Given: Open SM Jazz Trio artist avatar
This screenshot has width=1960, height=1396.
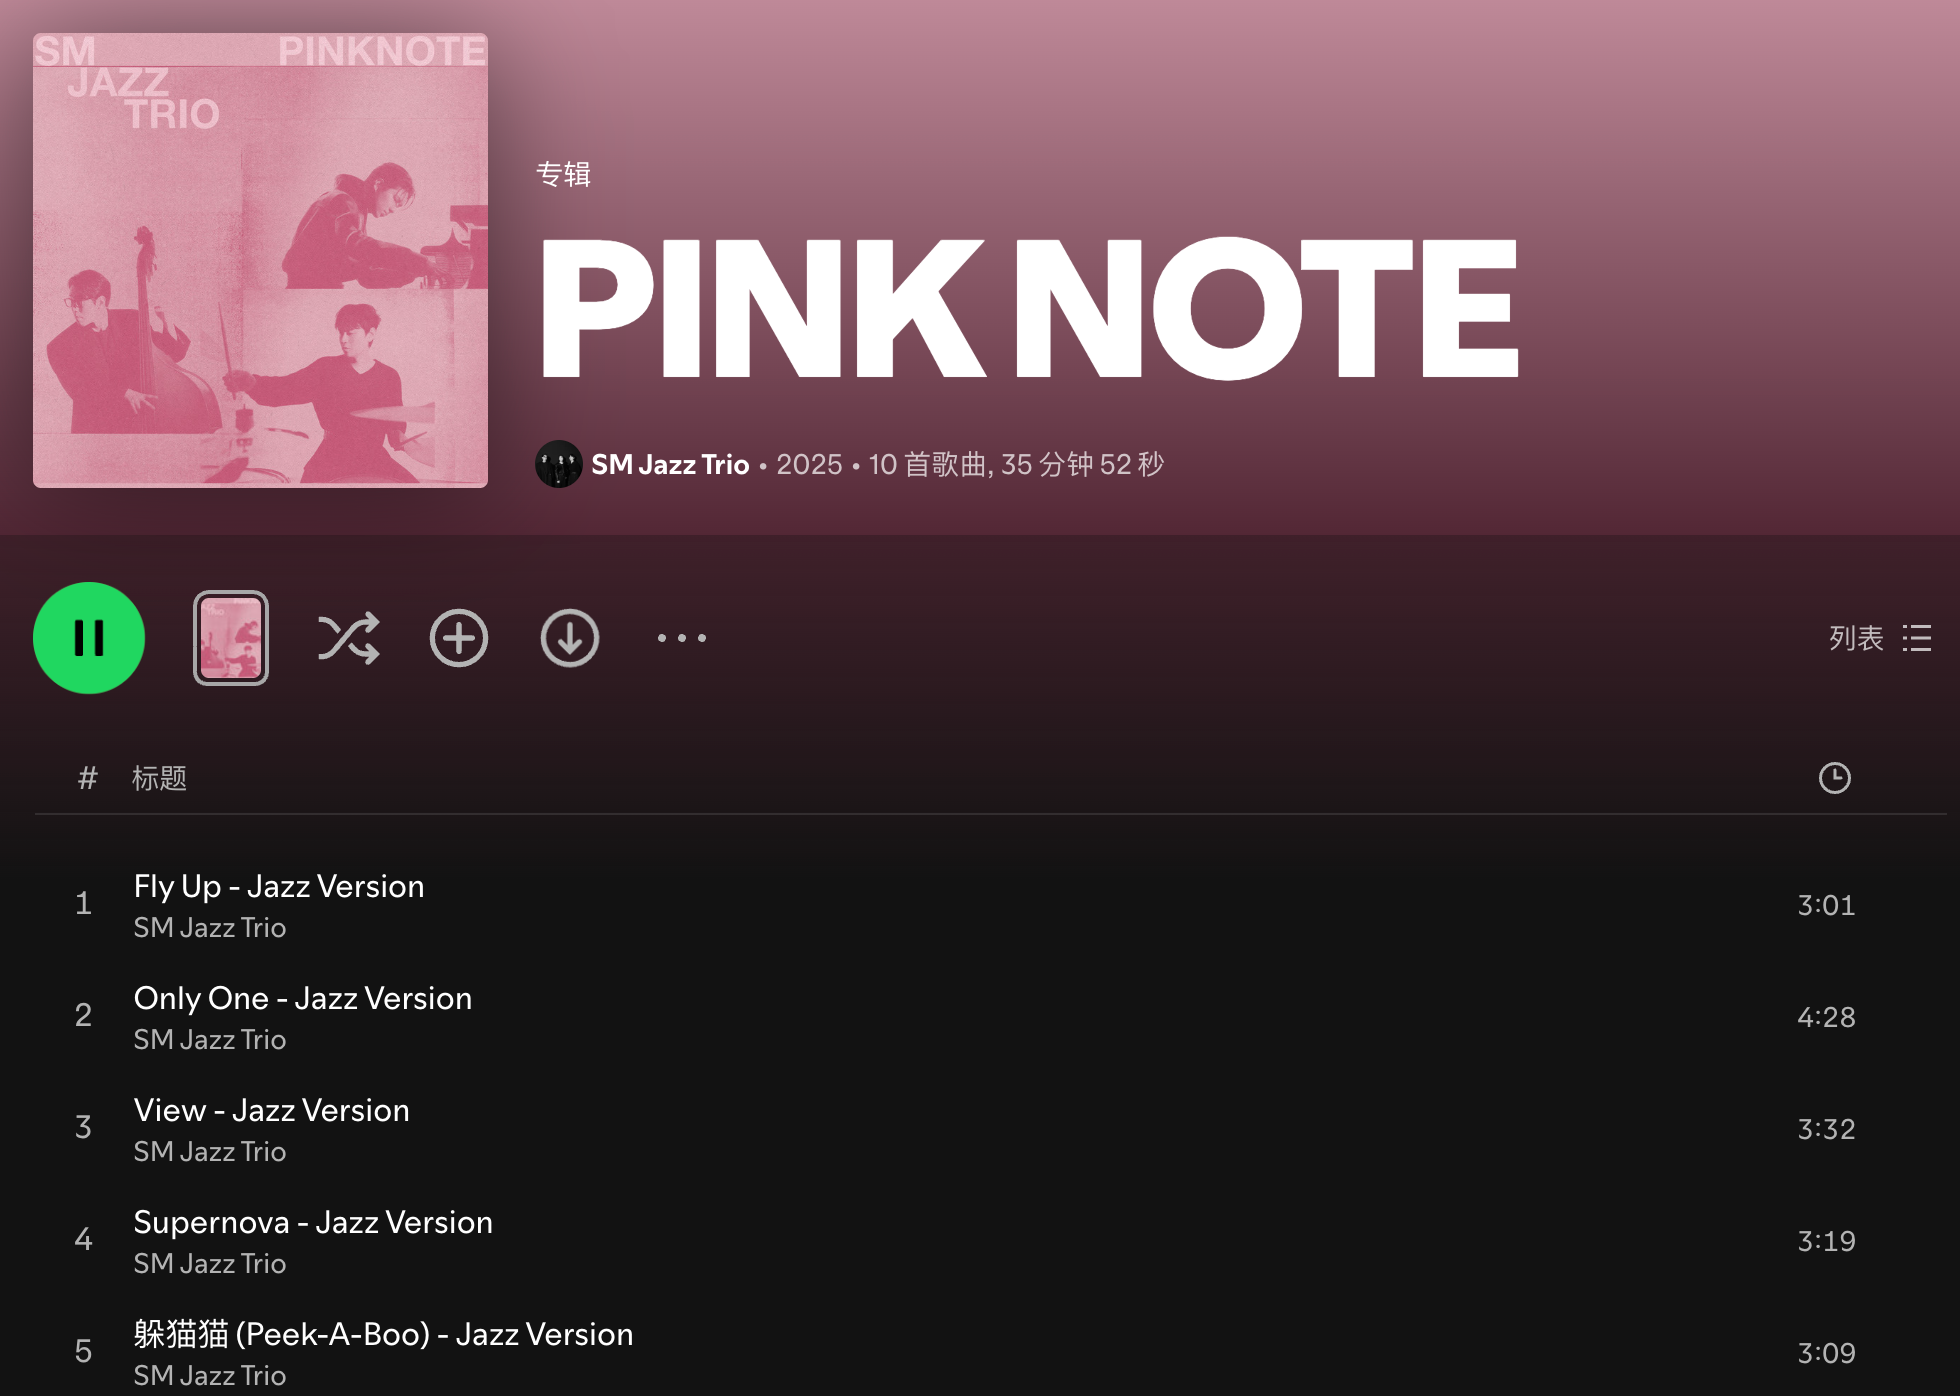Looking at the screenshot, I should point(559,464).
